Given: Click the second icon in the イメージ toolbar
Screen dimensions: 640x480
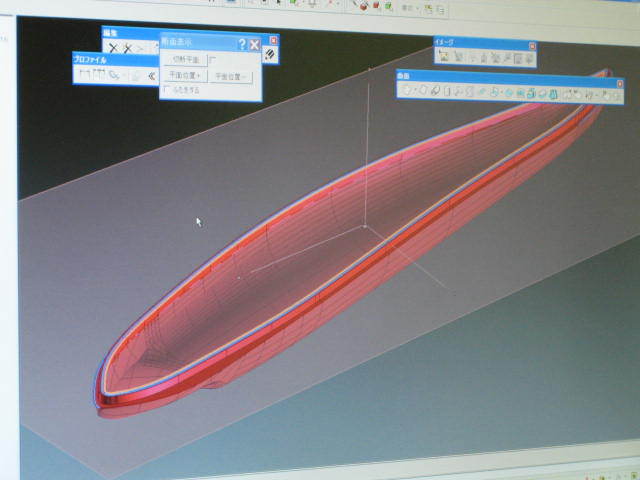Looking at the screenshot, I should (458, 57).
